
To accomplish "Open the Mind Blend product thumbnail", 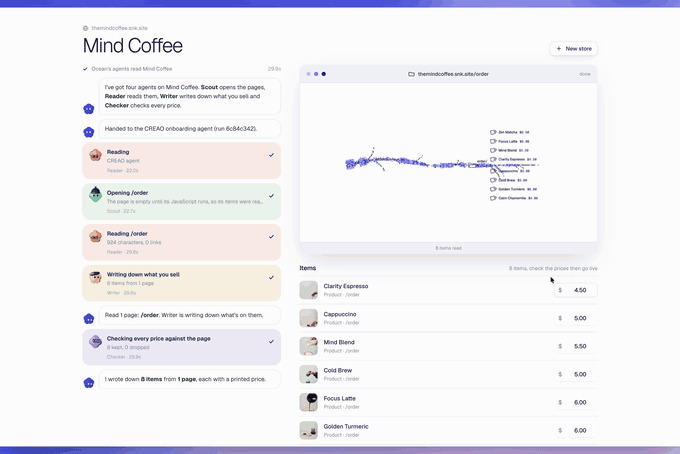I will 308,346.
